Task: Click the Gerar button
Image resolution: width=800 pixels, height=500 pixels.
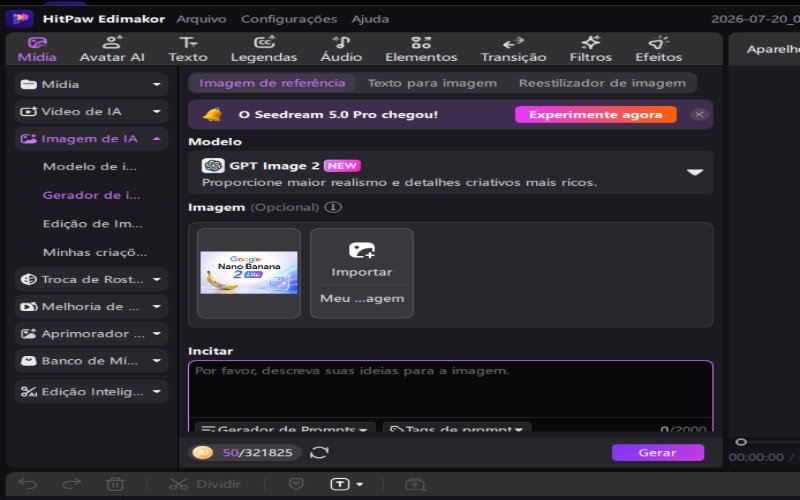Action: click(x=658, y=453)
